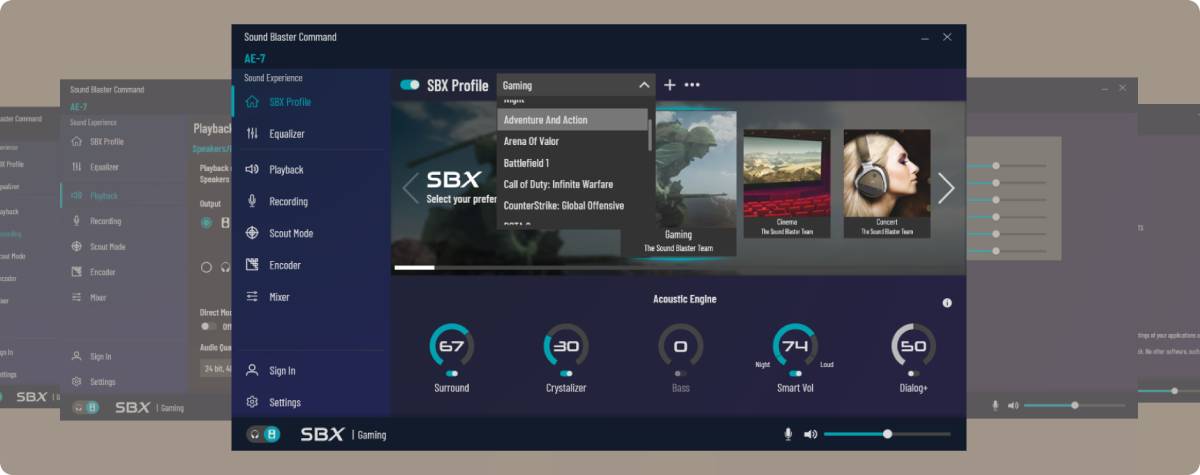Click microphone icon in right background window
The width and height of the screenshot is (1200, 475).
[x=995, y=405]
